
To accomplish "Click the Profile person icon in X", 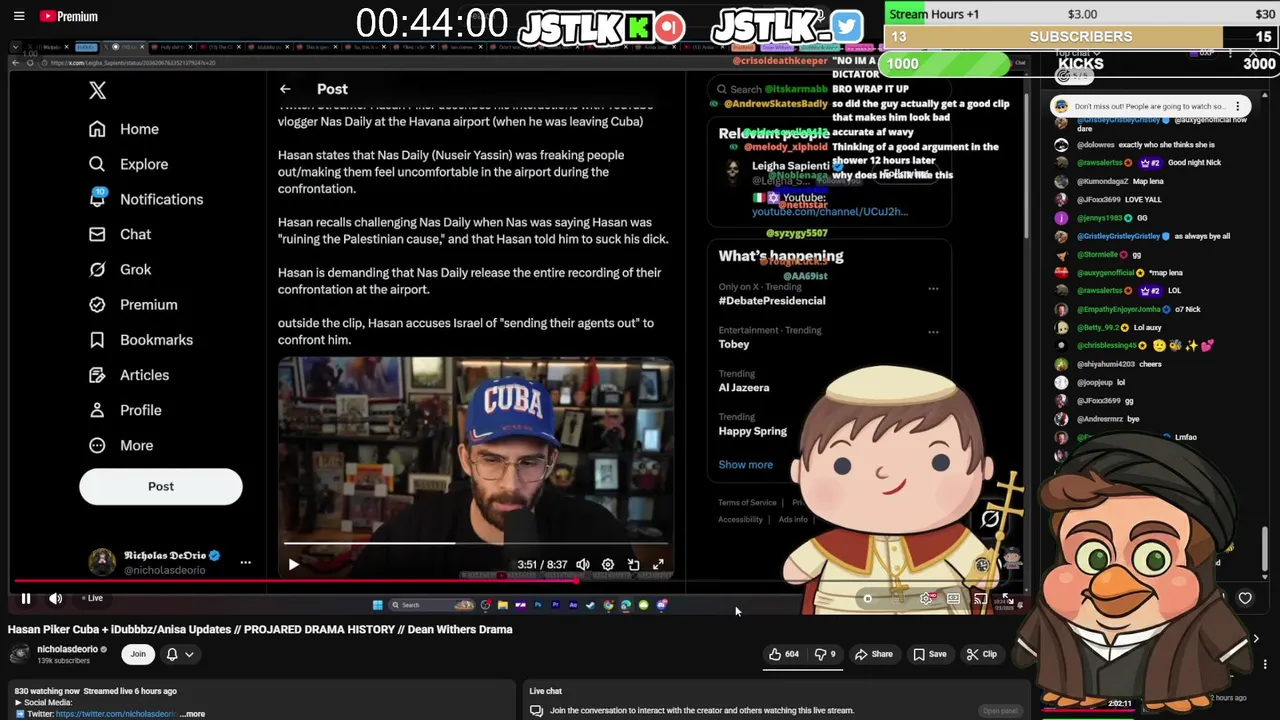I will click(x=97, y=410).
